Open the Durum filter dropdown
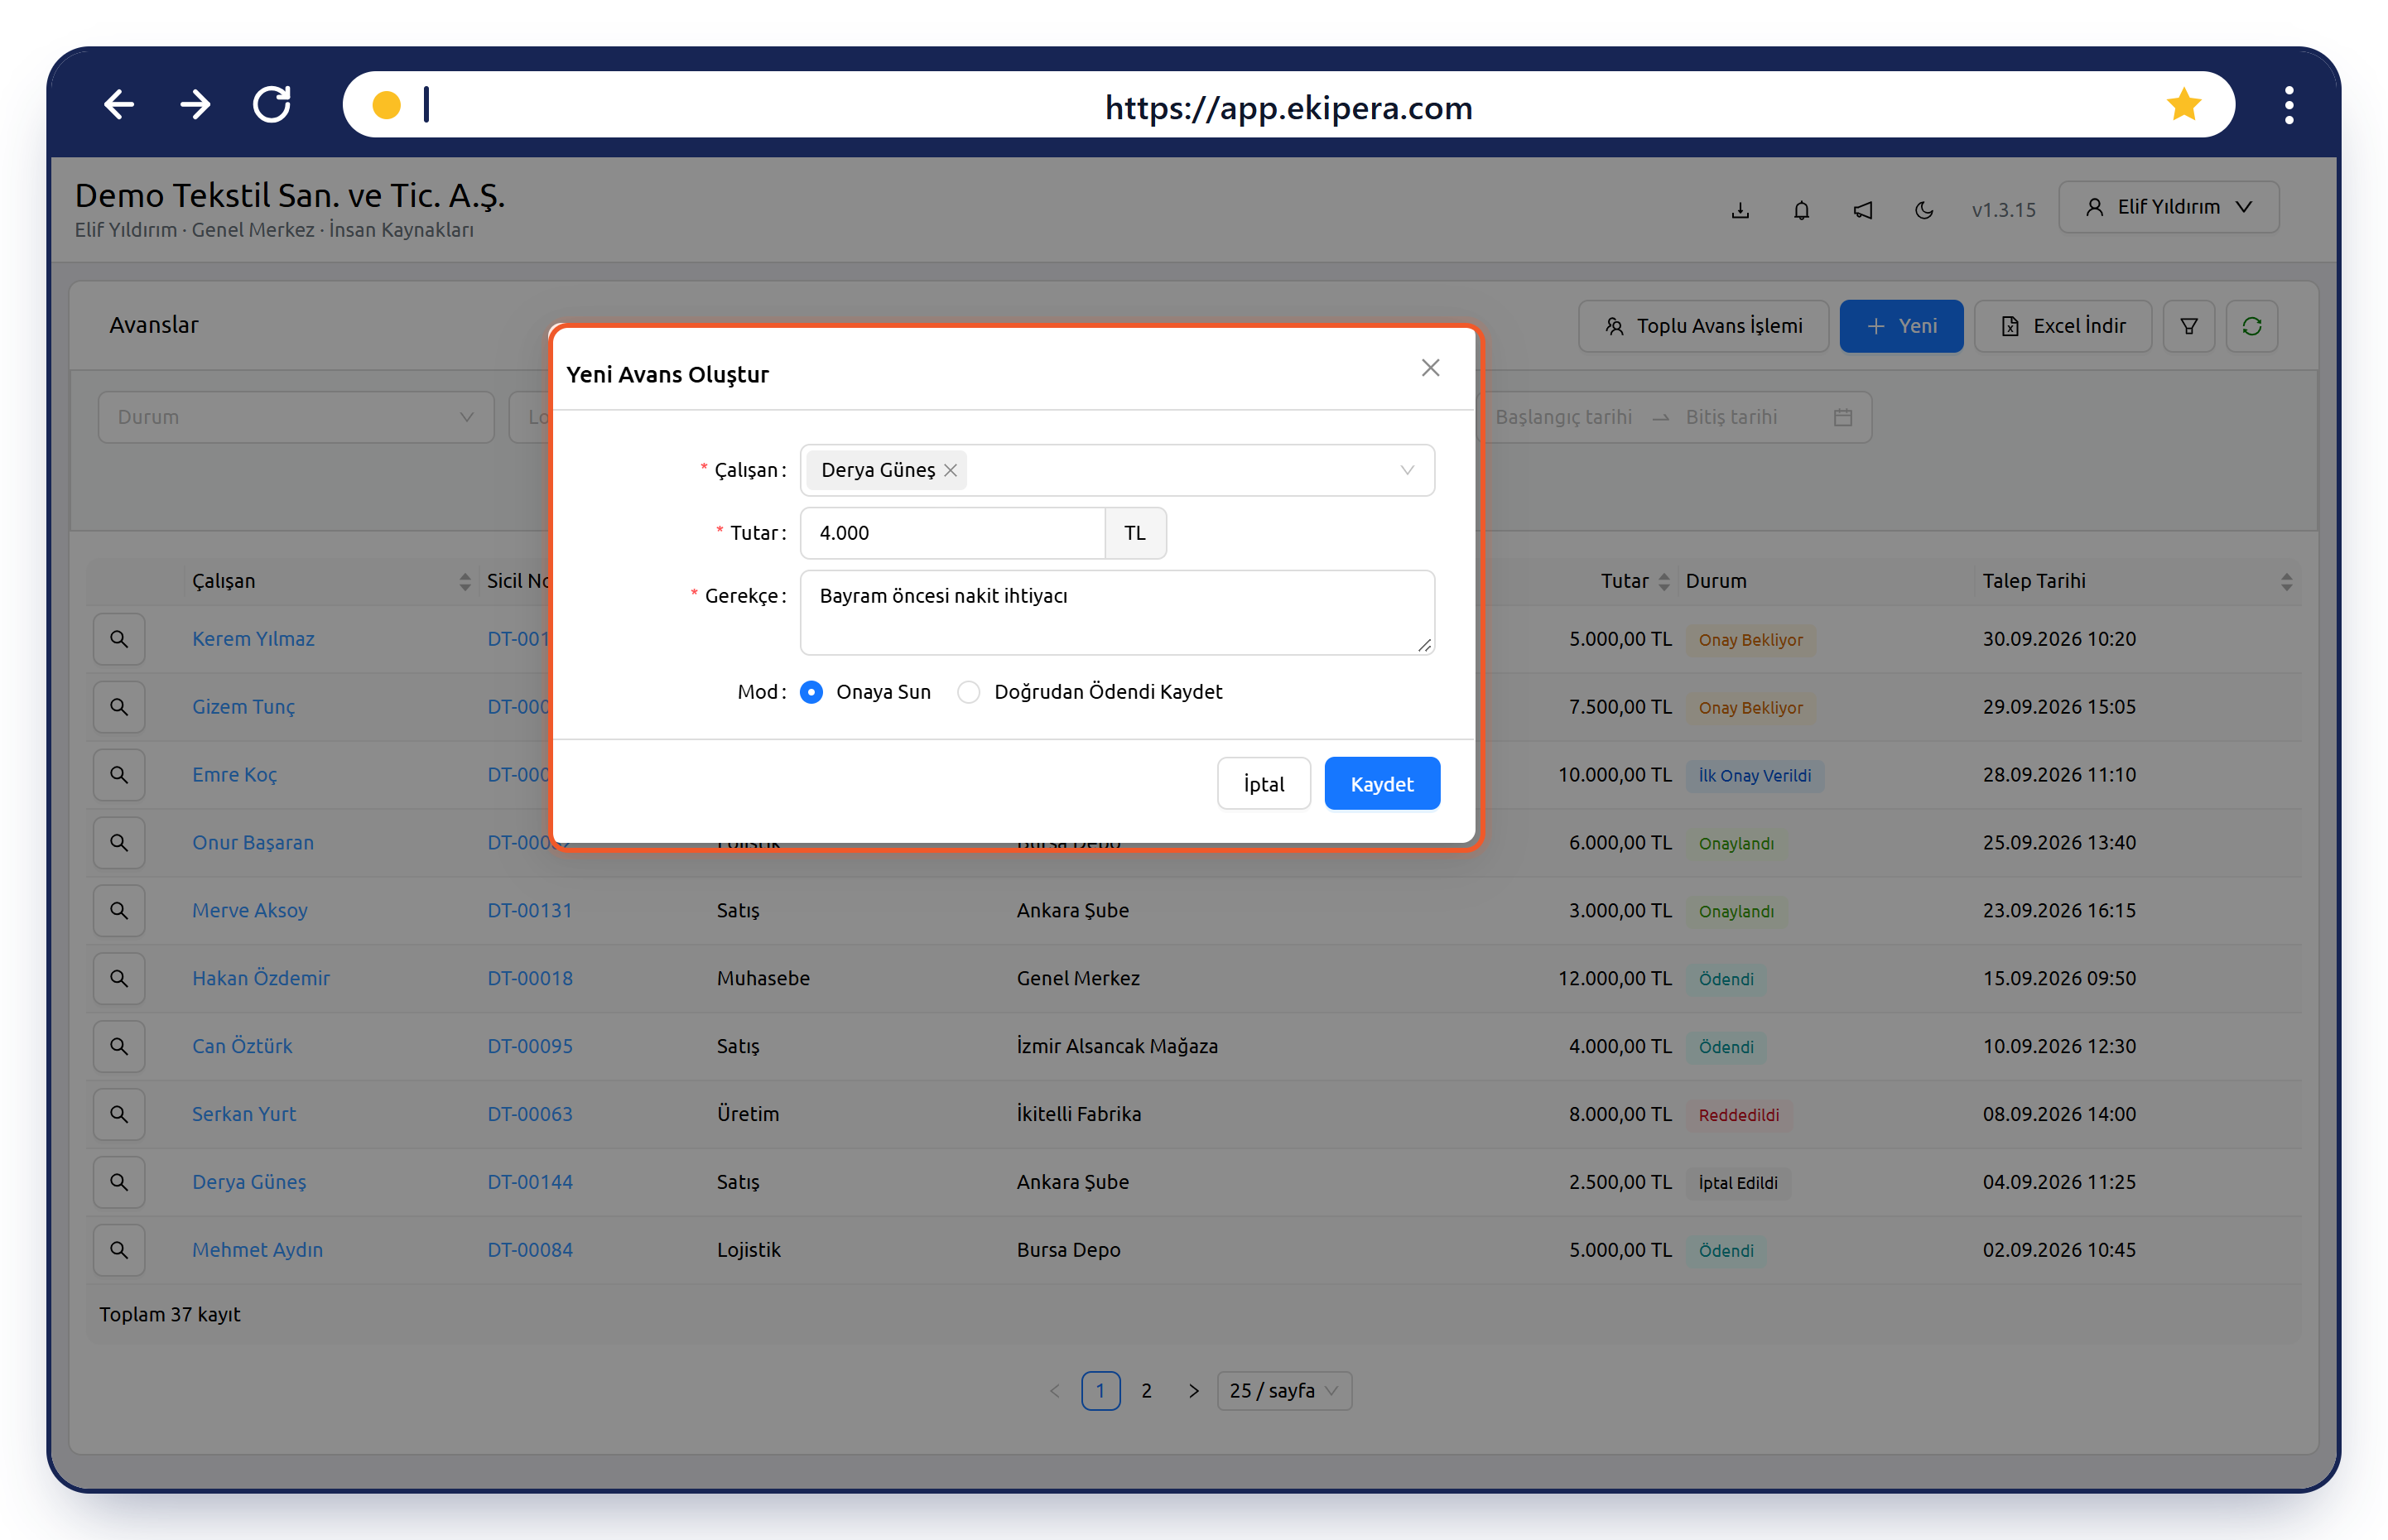2388x1540 pixels. 296,417
